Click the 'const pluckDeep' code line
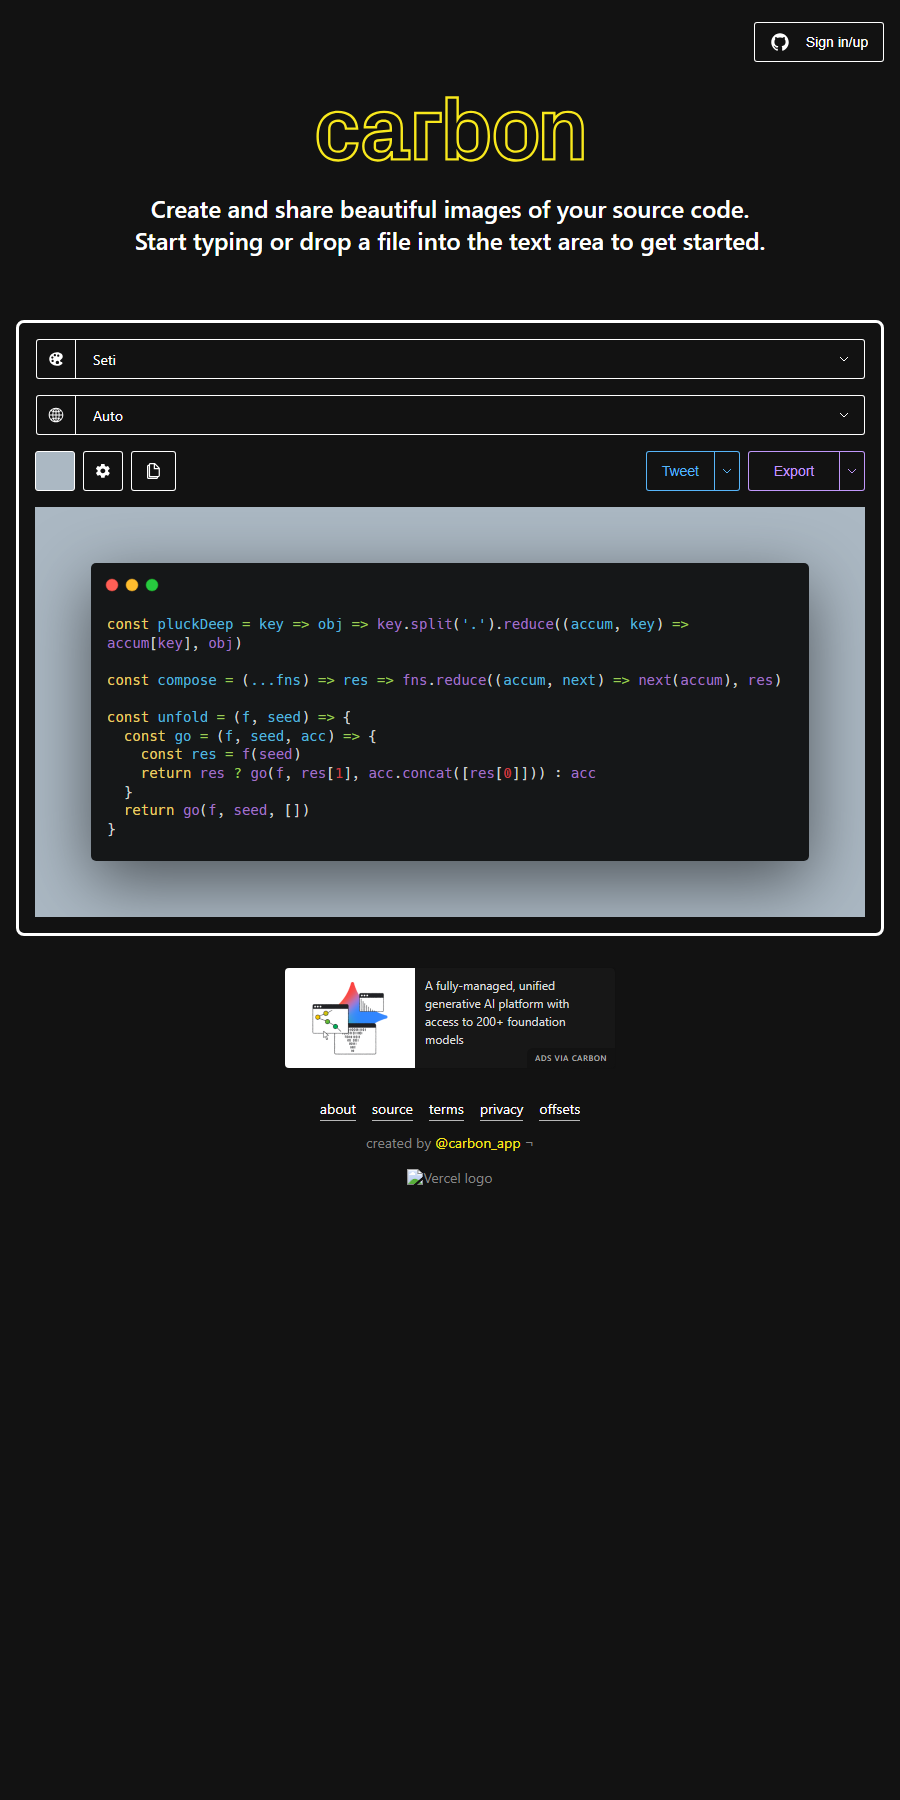Image resolution: width=900 pixels, height=1800 pixels. 398,624
